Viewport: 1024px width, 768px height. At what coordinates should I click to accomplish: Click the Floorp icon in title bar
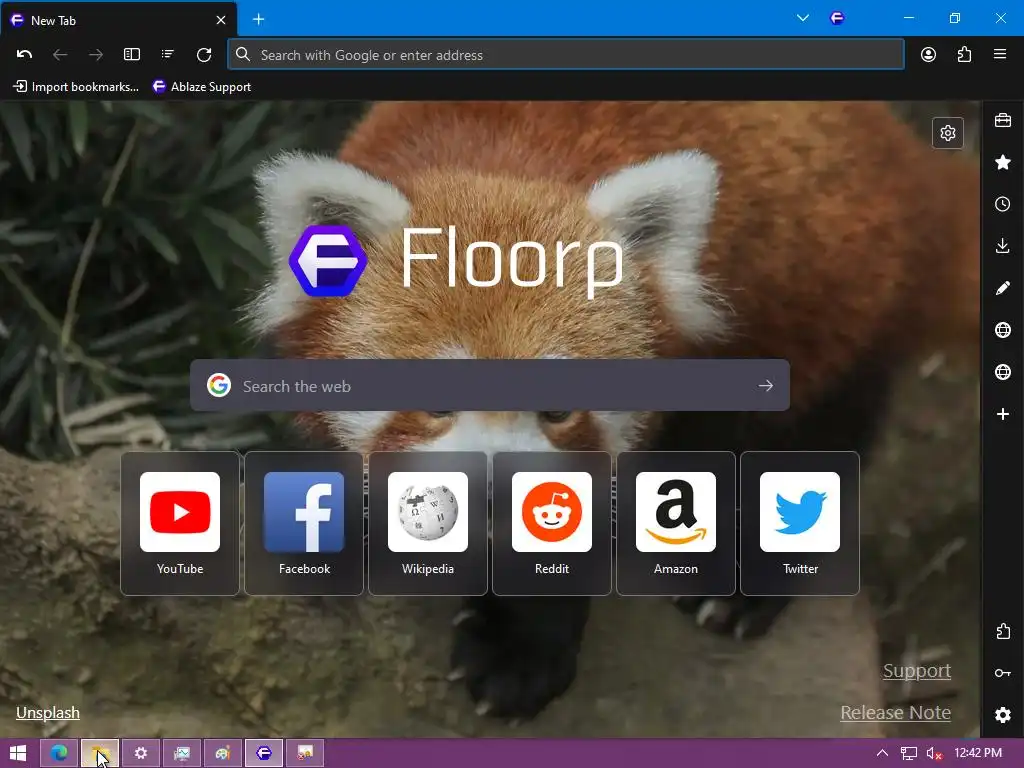pyautogui.click(x=837, y=18)
